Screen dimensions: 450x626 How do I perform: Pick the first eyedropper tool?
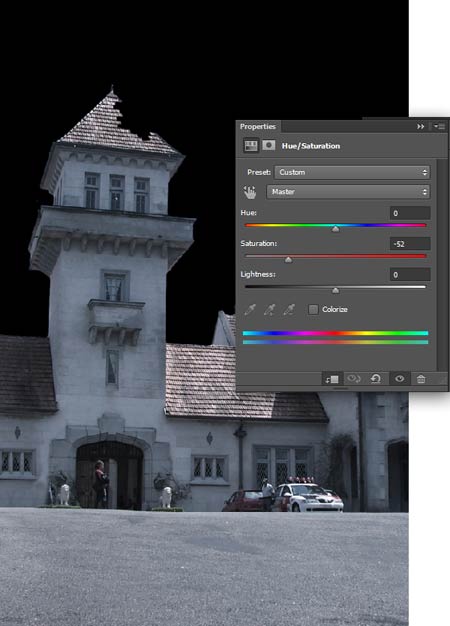[250, 309]
